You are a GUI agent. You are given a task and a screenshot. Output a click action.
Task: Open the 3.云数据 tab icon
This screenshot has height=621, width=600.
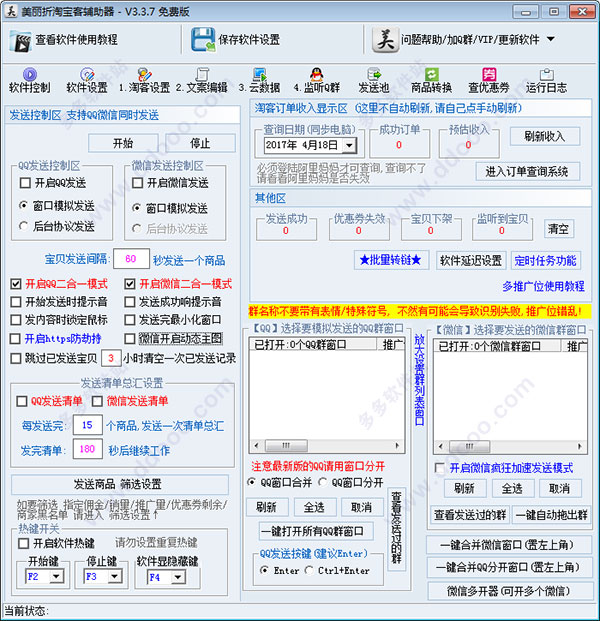point(259,74)
